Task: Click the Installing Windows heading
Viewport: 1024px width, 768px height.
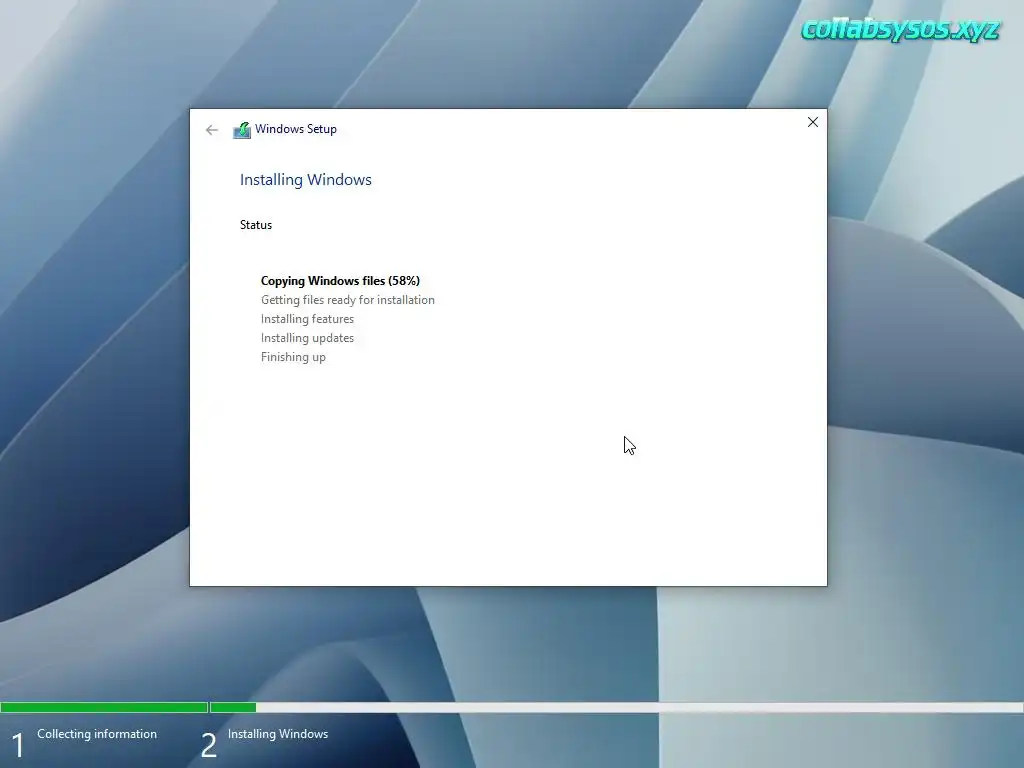Action: click(x=306, y=180)
